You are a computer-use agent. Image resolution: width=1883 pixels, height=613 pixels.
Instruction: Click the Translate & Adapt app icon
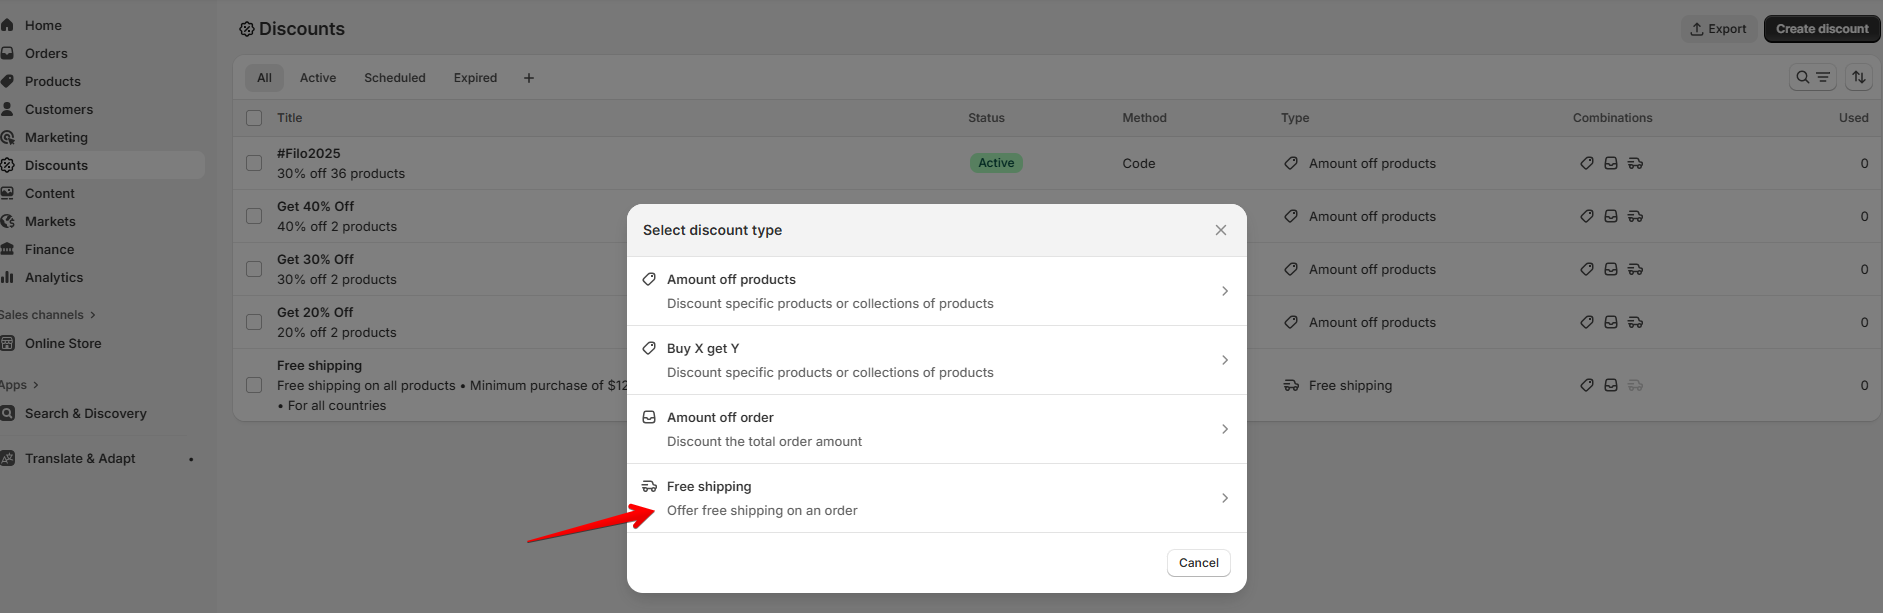pos(7,458)
